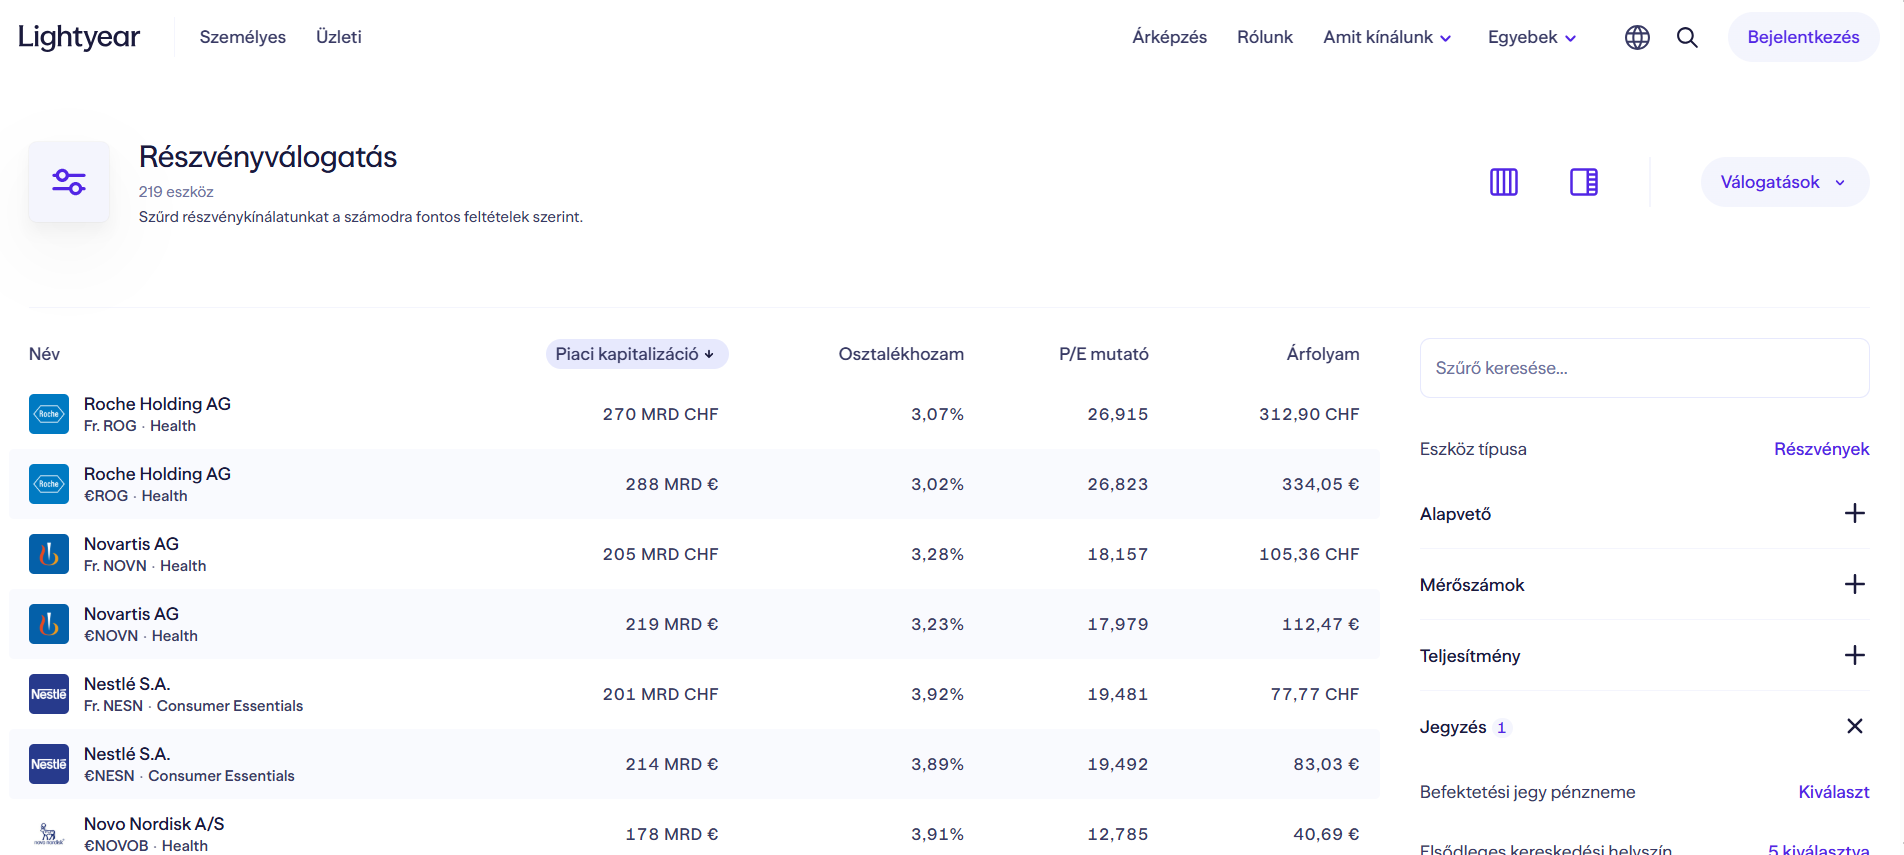Viewport: 1904px width, 855px height.
Task: Click the Bejelentkezés button
Action: pyautogui.click(x=1803, y=37)
